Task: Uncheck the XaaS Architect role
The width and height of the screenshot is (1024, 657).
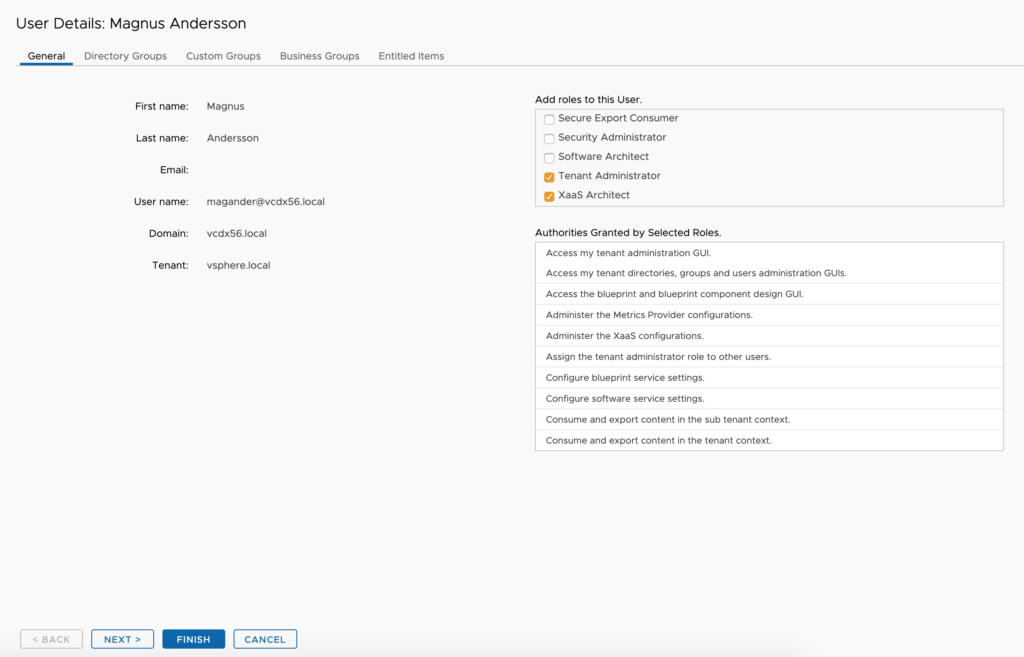Action: 549,196
